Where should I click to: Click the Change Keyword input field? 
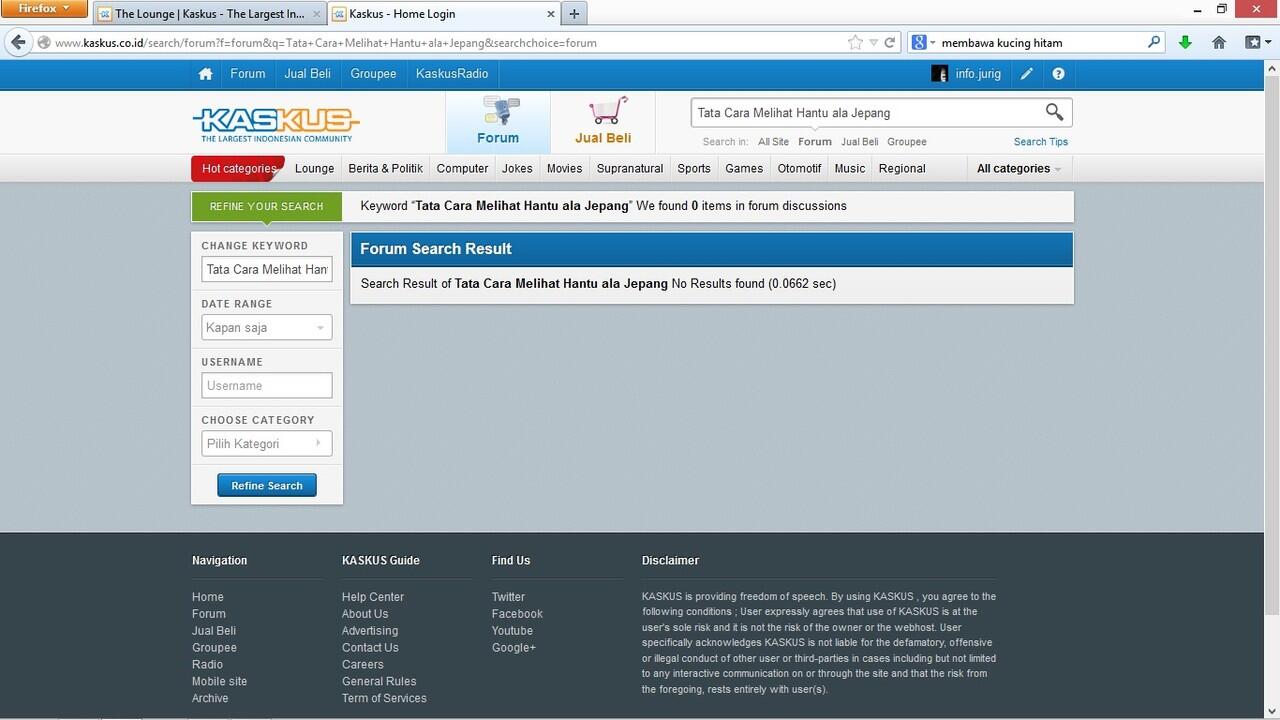pyautogui.click(x=267, y=270)
